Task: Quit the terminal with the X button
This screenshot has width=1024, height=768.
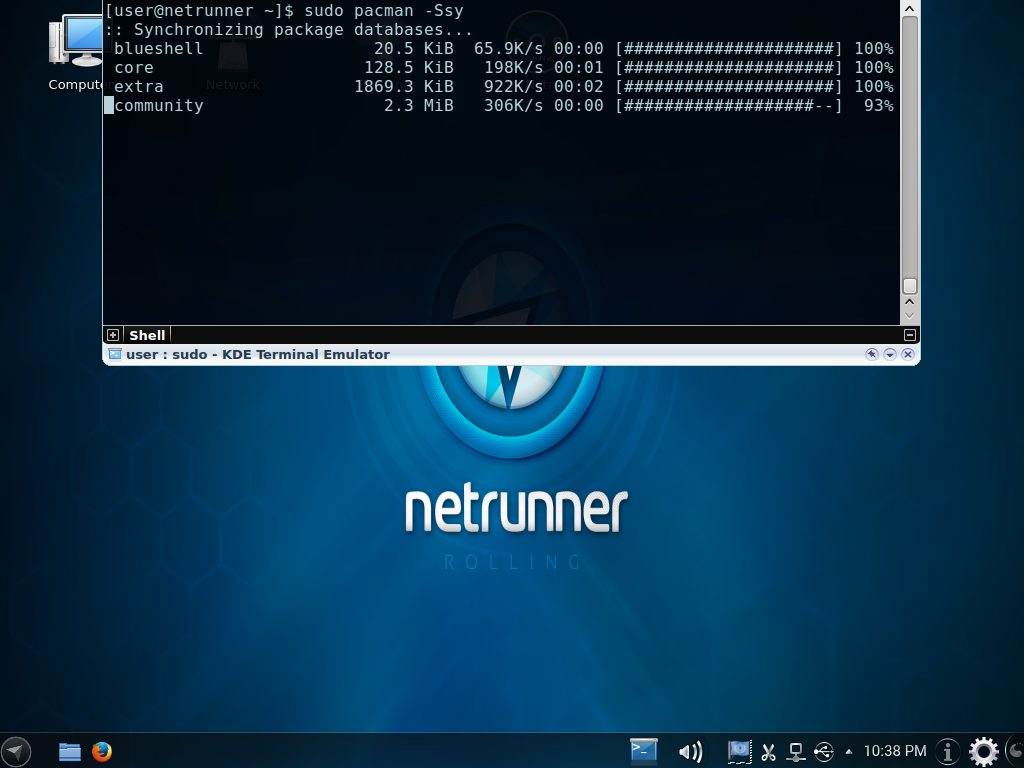Action: 908,354
